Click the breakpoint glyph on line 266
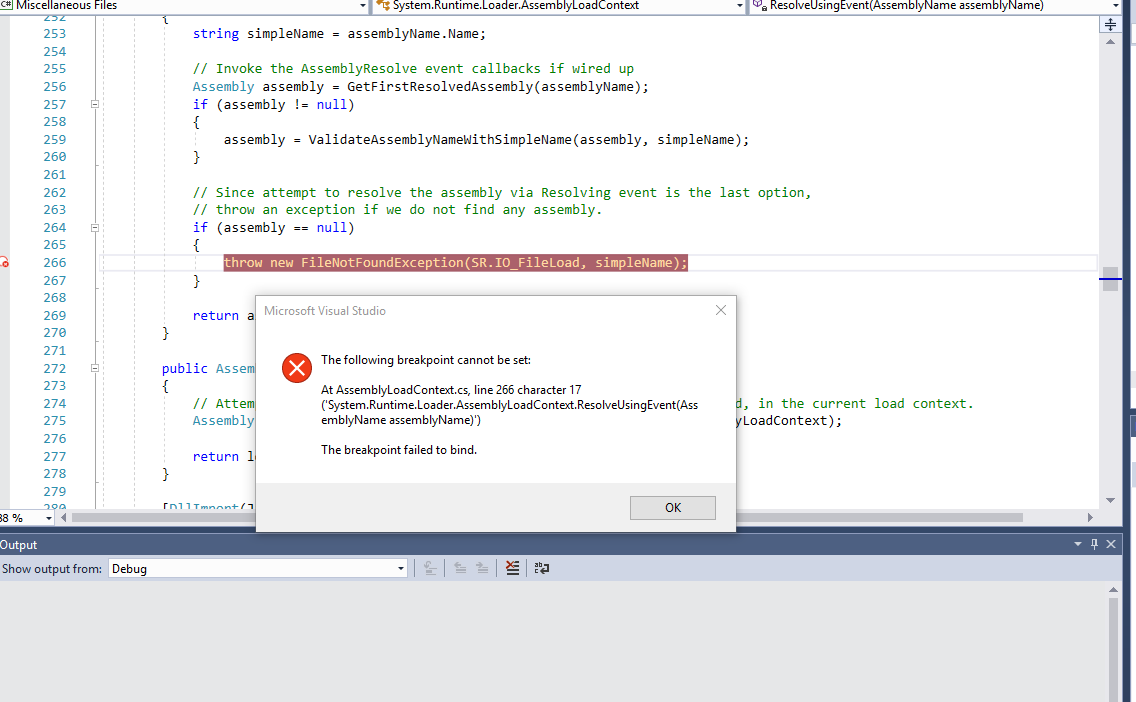Viewport: 1136px width, 702px height. click(4, 262)
